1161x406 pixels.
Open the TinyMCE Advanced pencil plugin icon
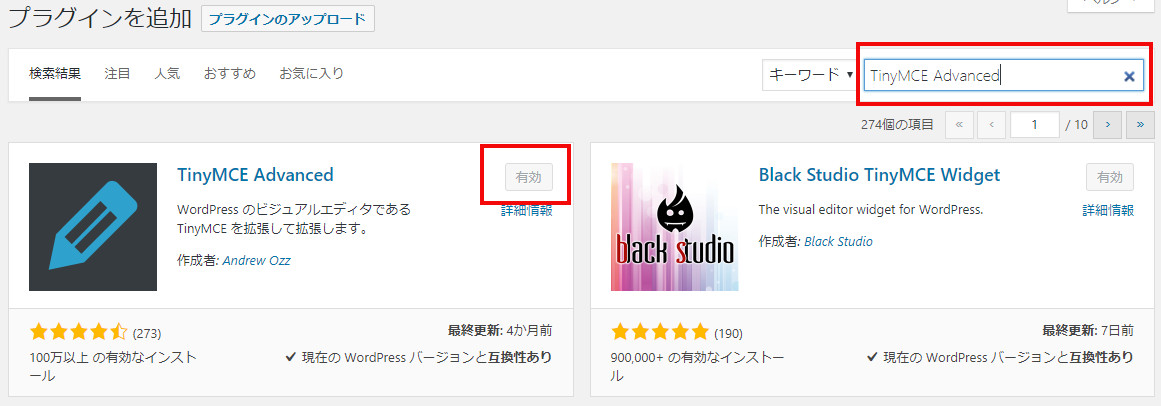pyautogui.click(x=93, y=227)
